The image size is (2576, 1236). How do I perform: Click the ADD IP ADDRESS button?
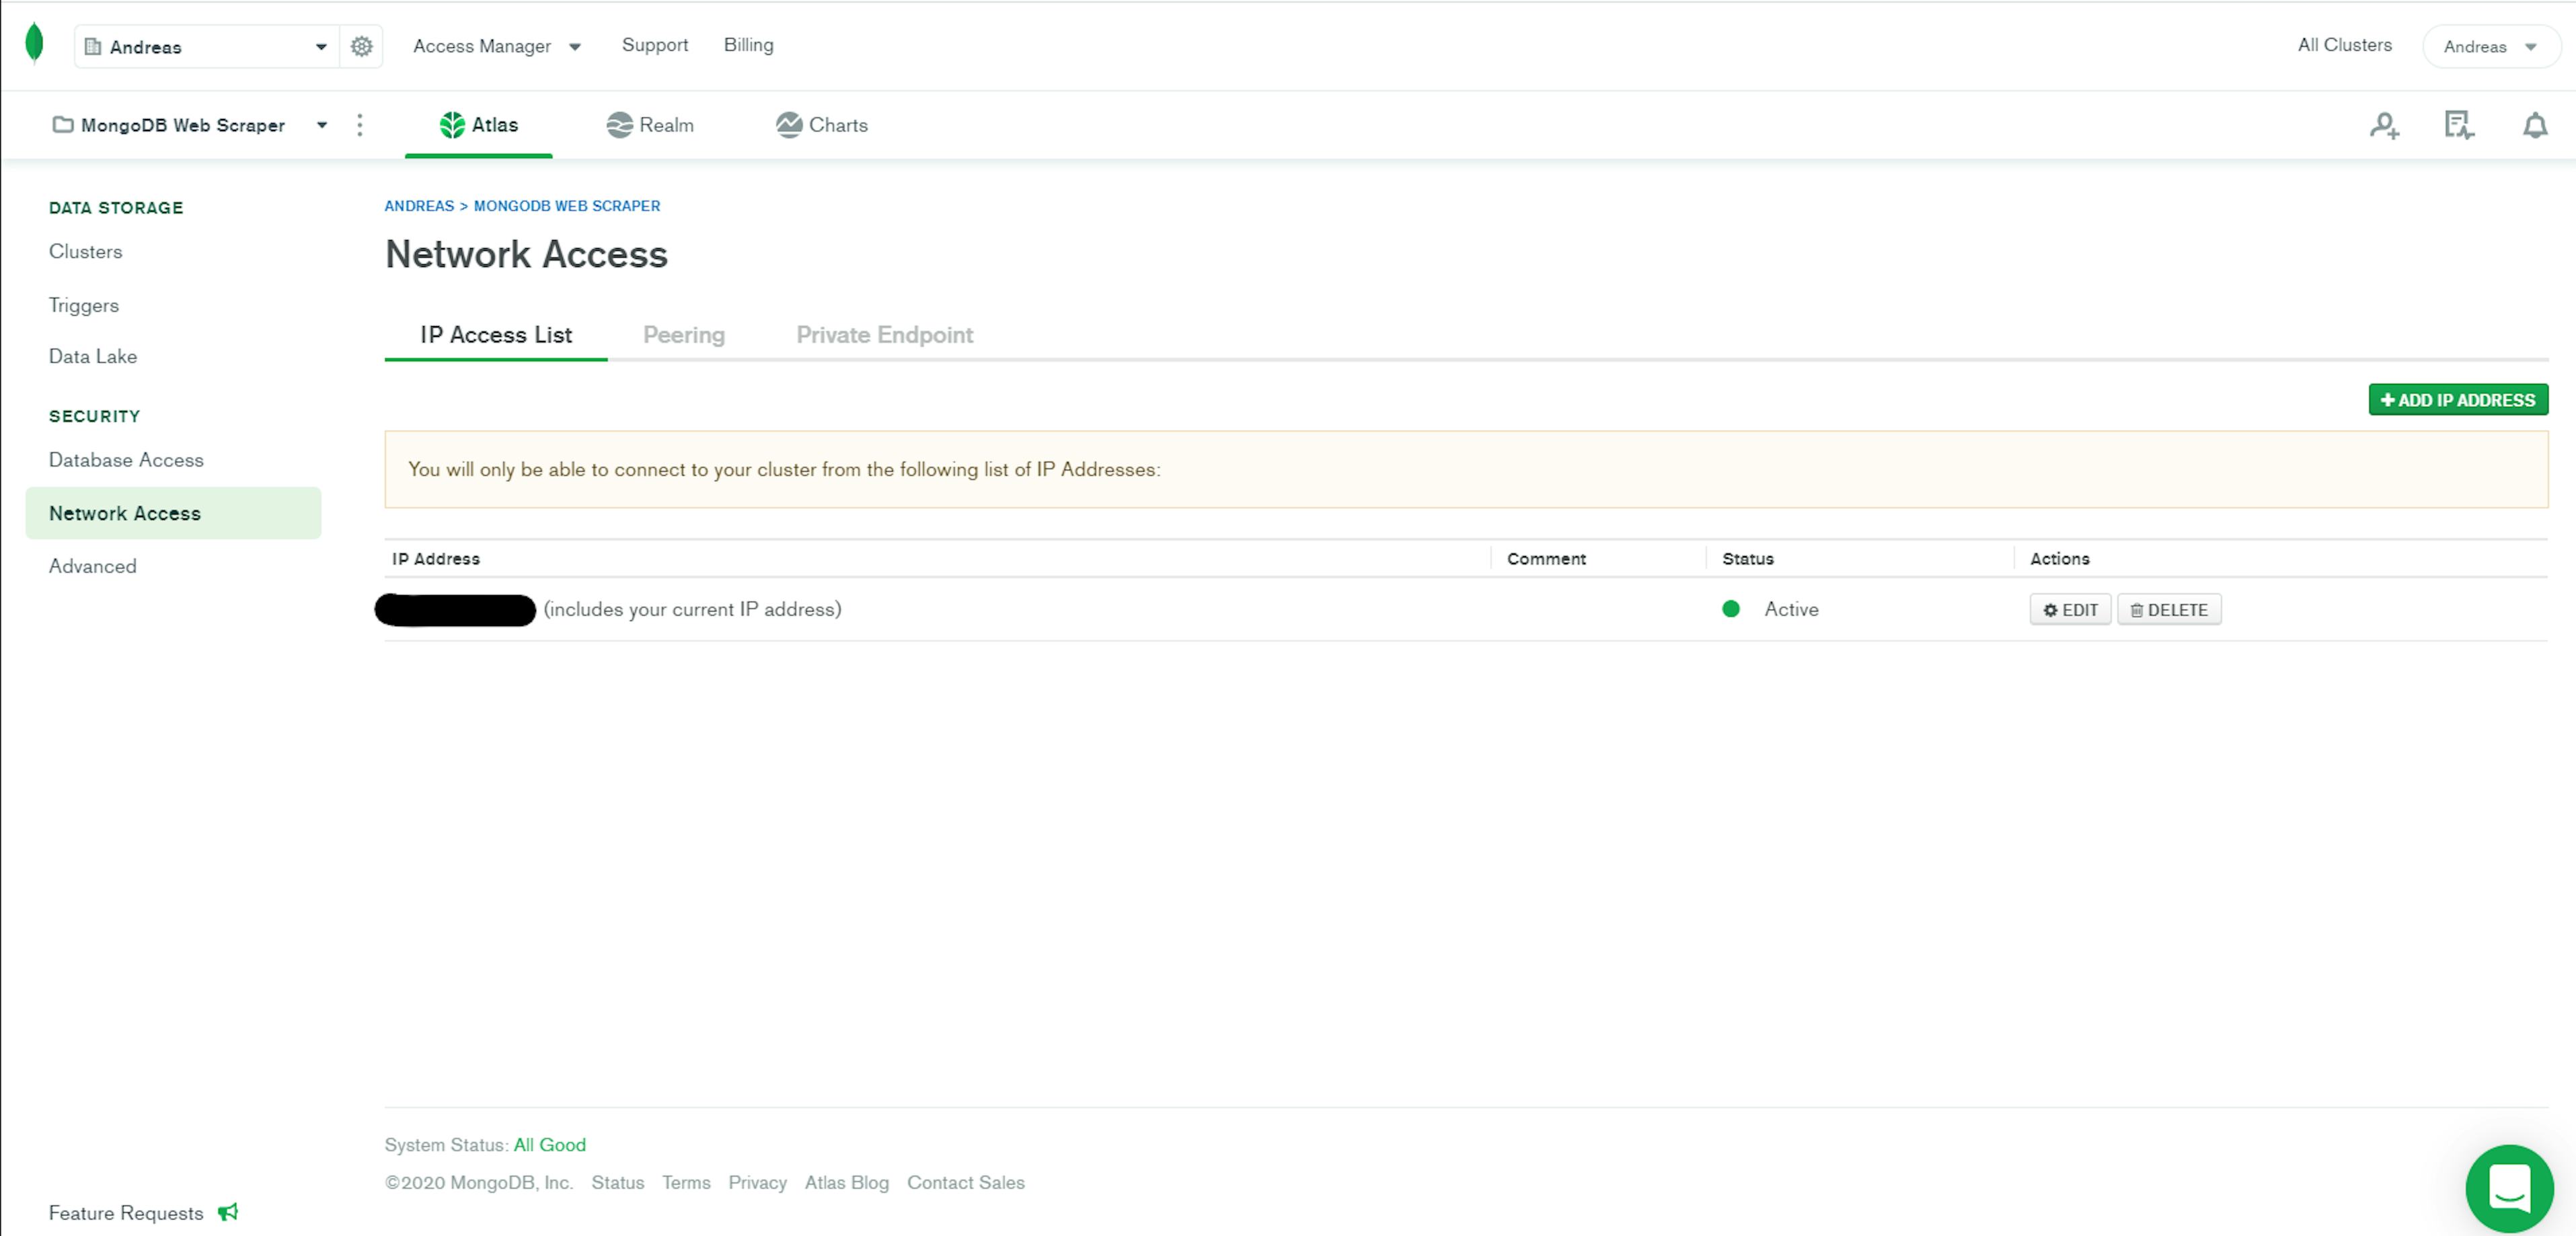2458,399
